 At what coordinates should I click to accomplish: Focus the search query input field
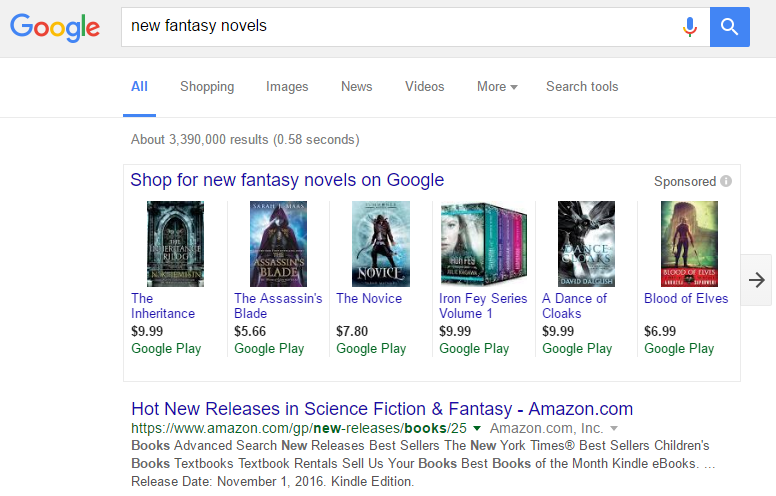[x=400, y=26]
